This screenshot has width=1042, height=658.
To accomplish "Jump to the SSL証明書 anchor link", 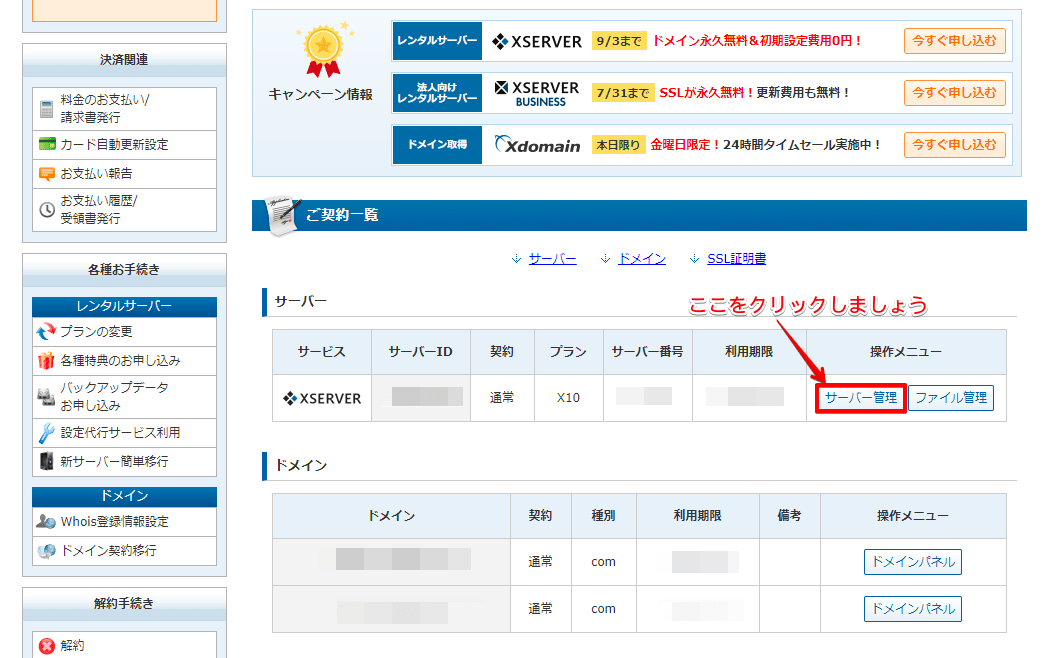I will (x=736, y=259).
